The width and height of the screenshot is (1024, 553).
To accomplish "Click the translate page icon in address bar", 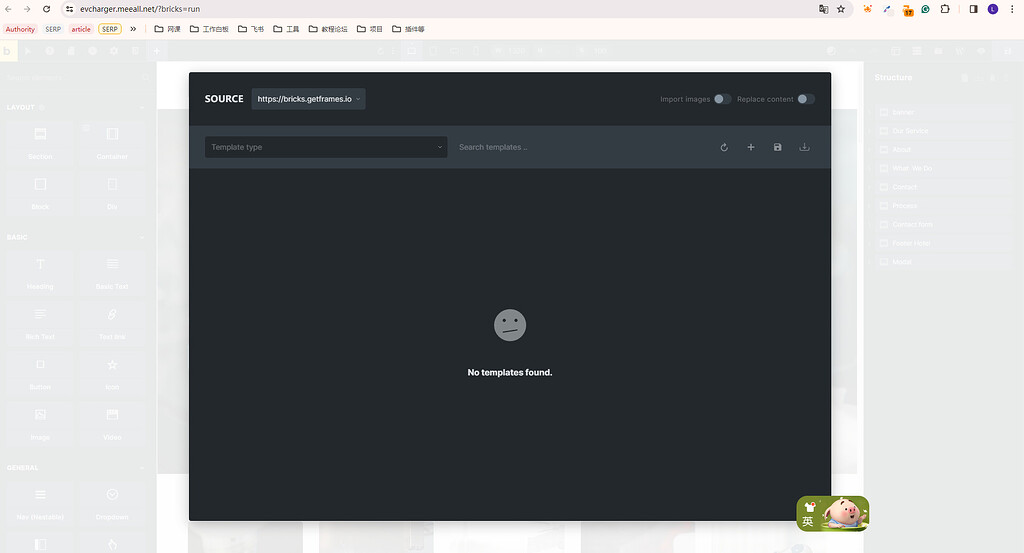I will click(x=823, y=9).
